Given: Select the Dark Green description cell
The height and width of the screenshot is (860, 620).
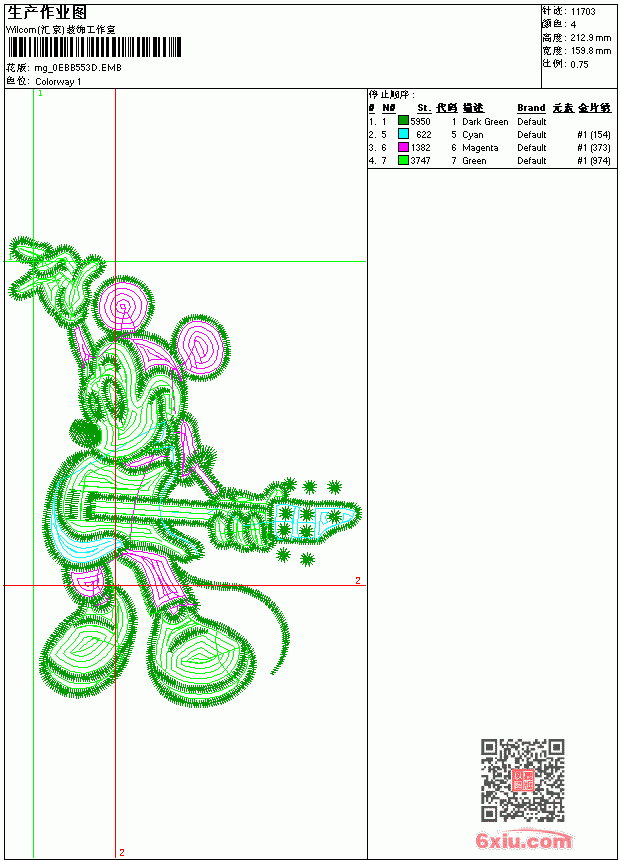Looking at the screenshot, I should (x=485, y=121).
